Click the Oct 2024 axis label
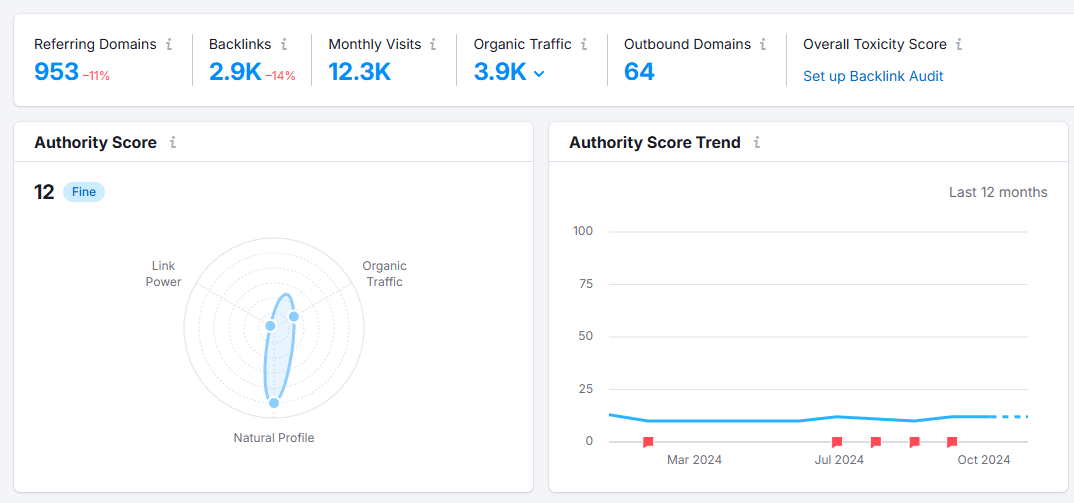Viewport: 1074px width, 503px height. [984, 460]
